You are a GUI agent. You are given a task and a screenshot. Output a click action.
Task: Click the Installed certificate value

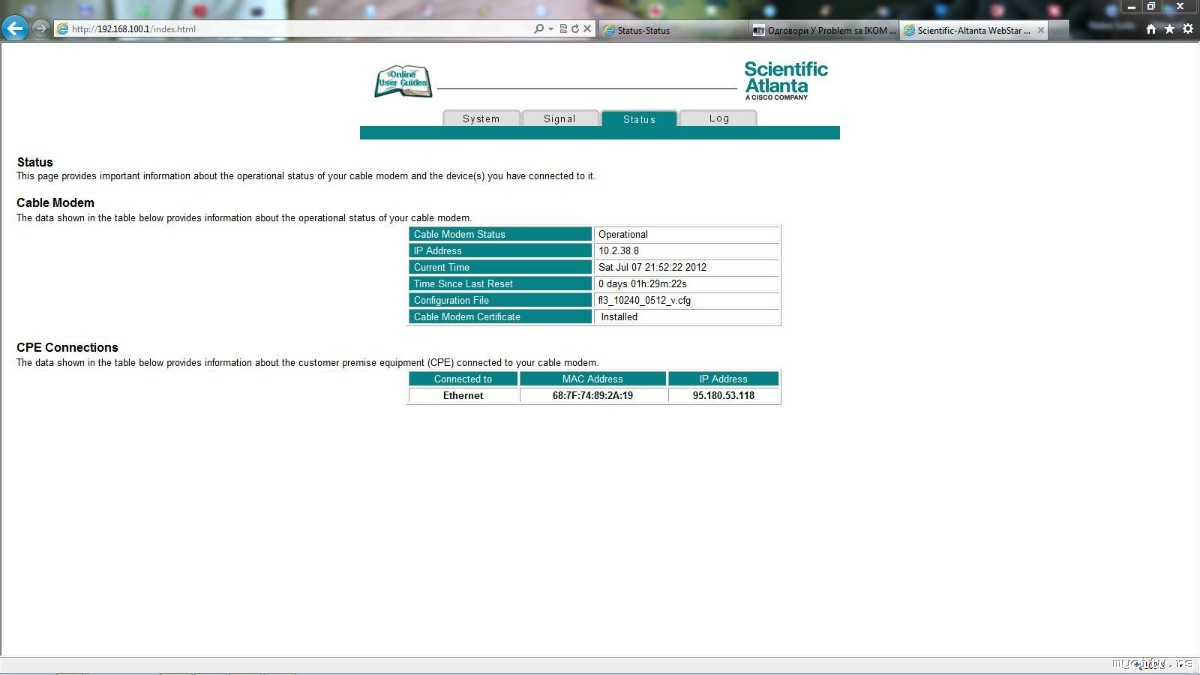[619, 317]
